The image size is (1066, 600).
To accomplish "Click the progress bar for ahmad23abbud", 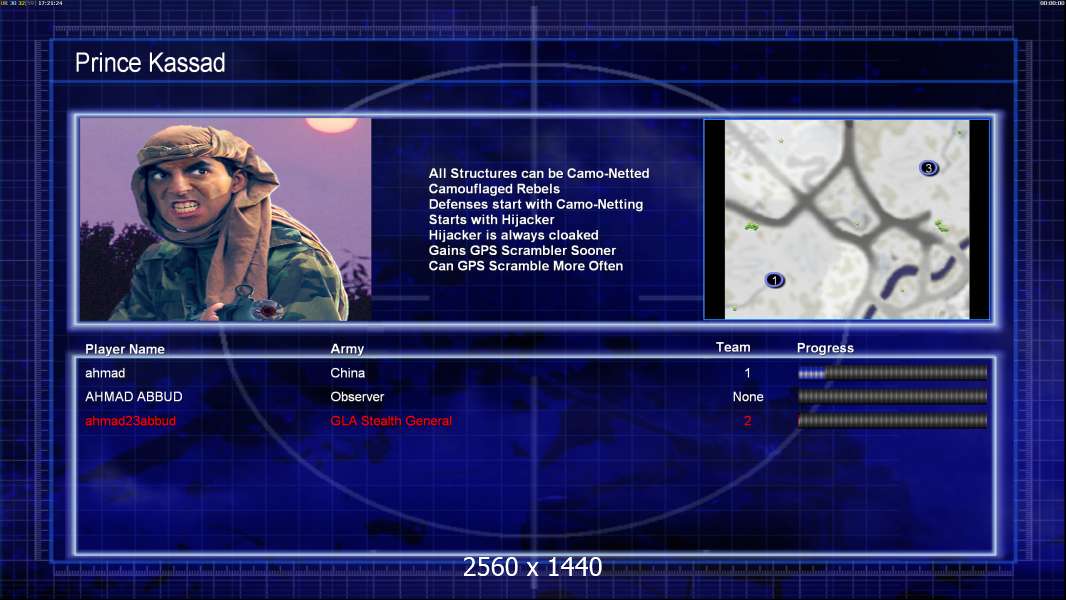I will (893, 421).
